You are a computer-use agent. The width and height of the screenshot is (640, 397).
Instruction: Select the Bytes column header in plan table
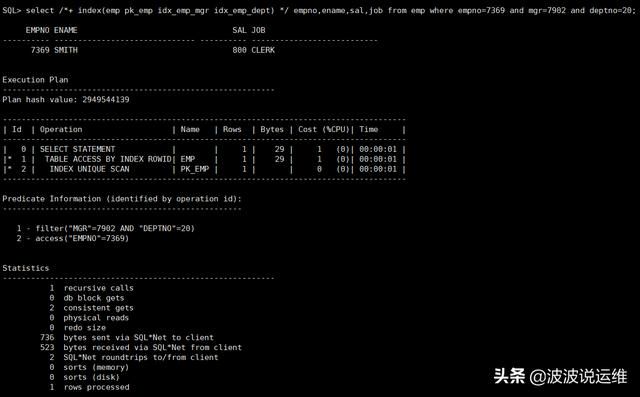click(x=272, y=129)
